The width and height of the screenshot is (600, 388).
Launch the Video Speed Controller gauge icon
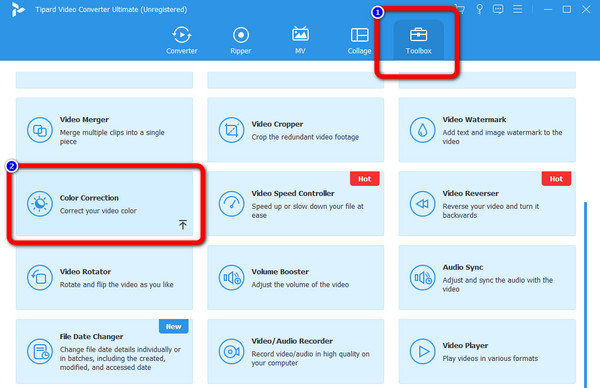click(231, 204)
